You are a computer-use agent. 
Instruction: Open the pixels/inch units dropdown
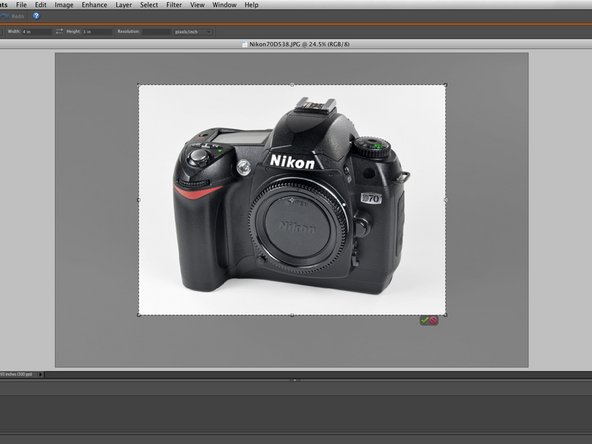[193, 32]
